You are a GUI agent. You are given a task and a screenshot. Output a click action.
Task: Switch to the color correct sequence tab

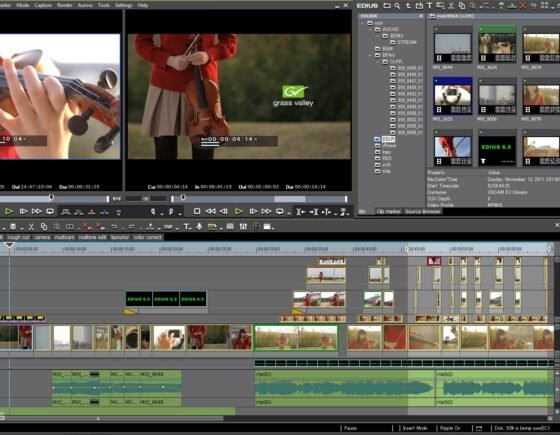click(148, 237)
